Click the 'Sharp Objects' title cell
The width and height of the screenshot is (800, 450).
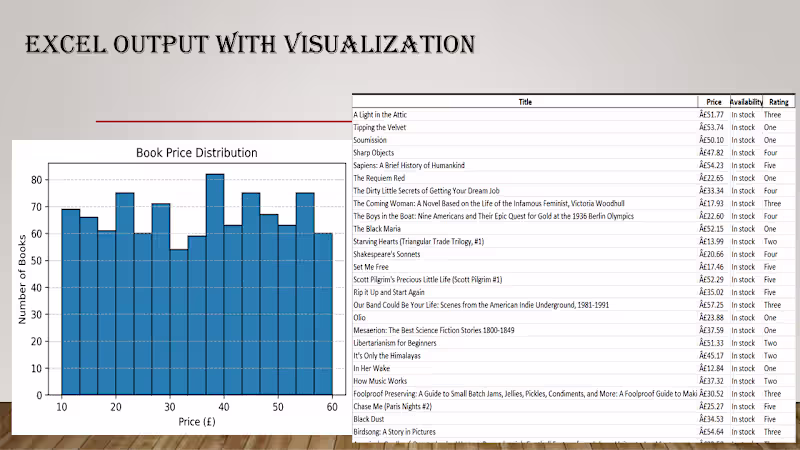tap(525, 153)
